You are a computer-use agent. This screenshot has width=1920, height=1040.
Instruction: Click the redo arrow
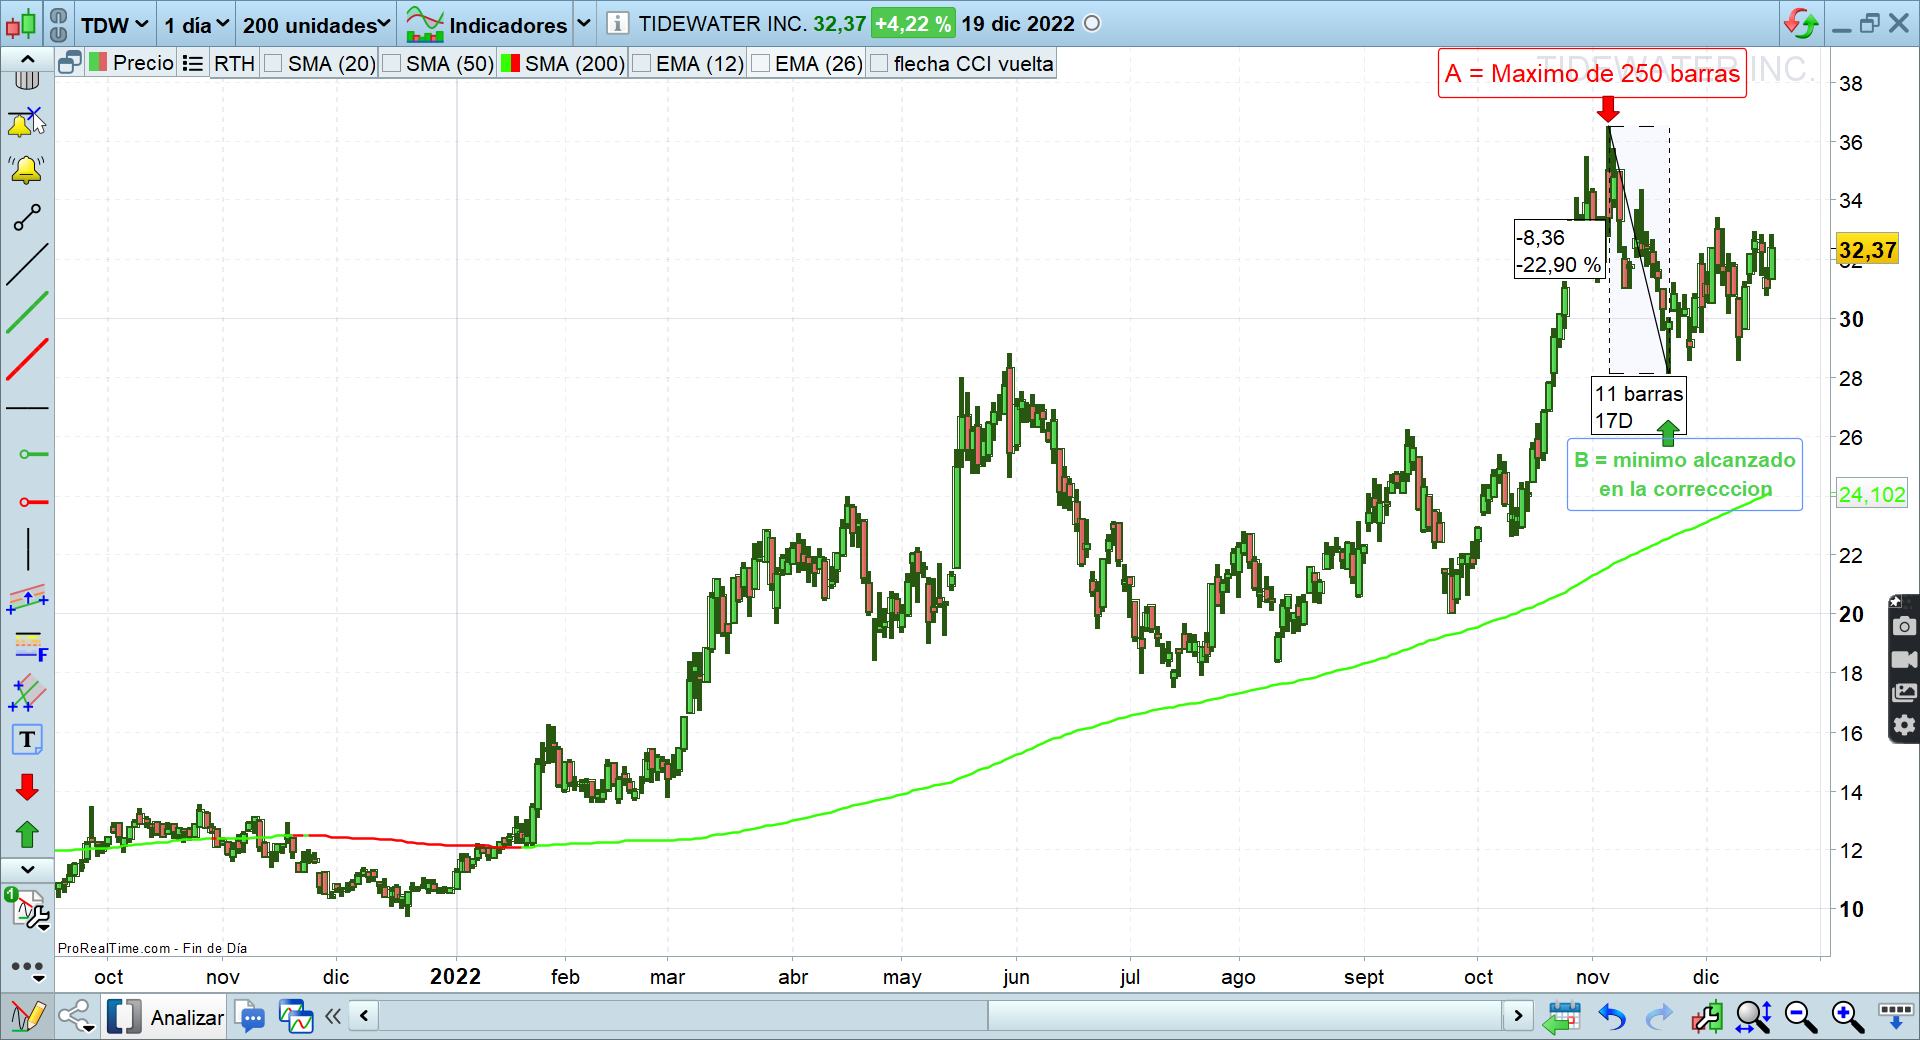[1659, 1017]
